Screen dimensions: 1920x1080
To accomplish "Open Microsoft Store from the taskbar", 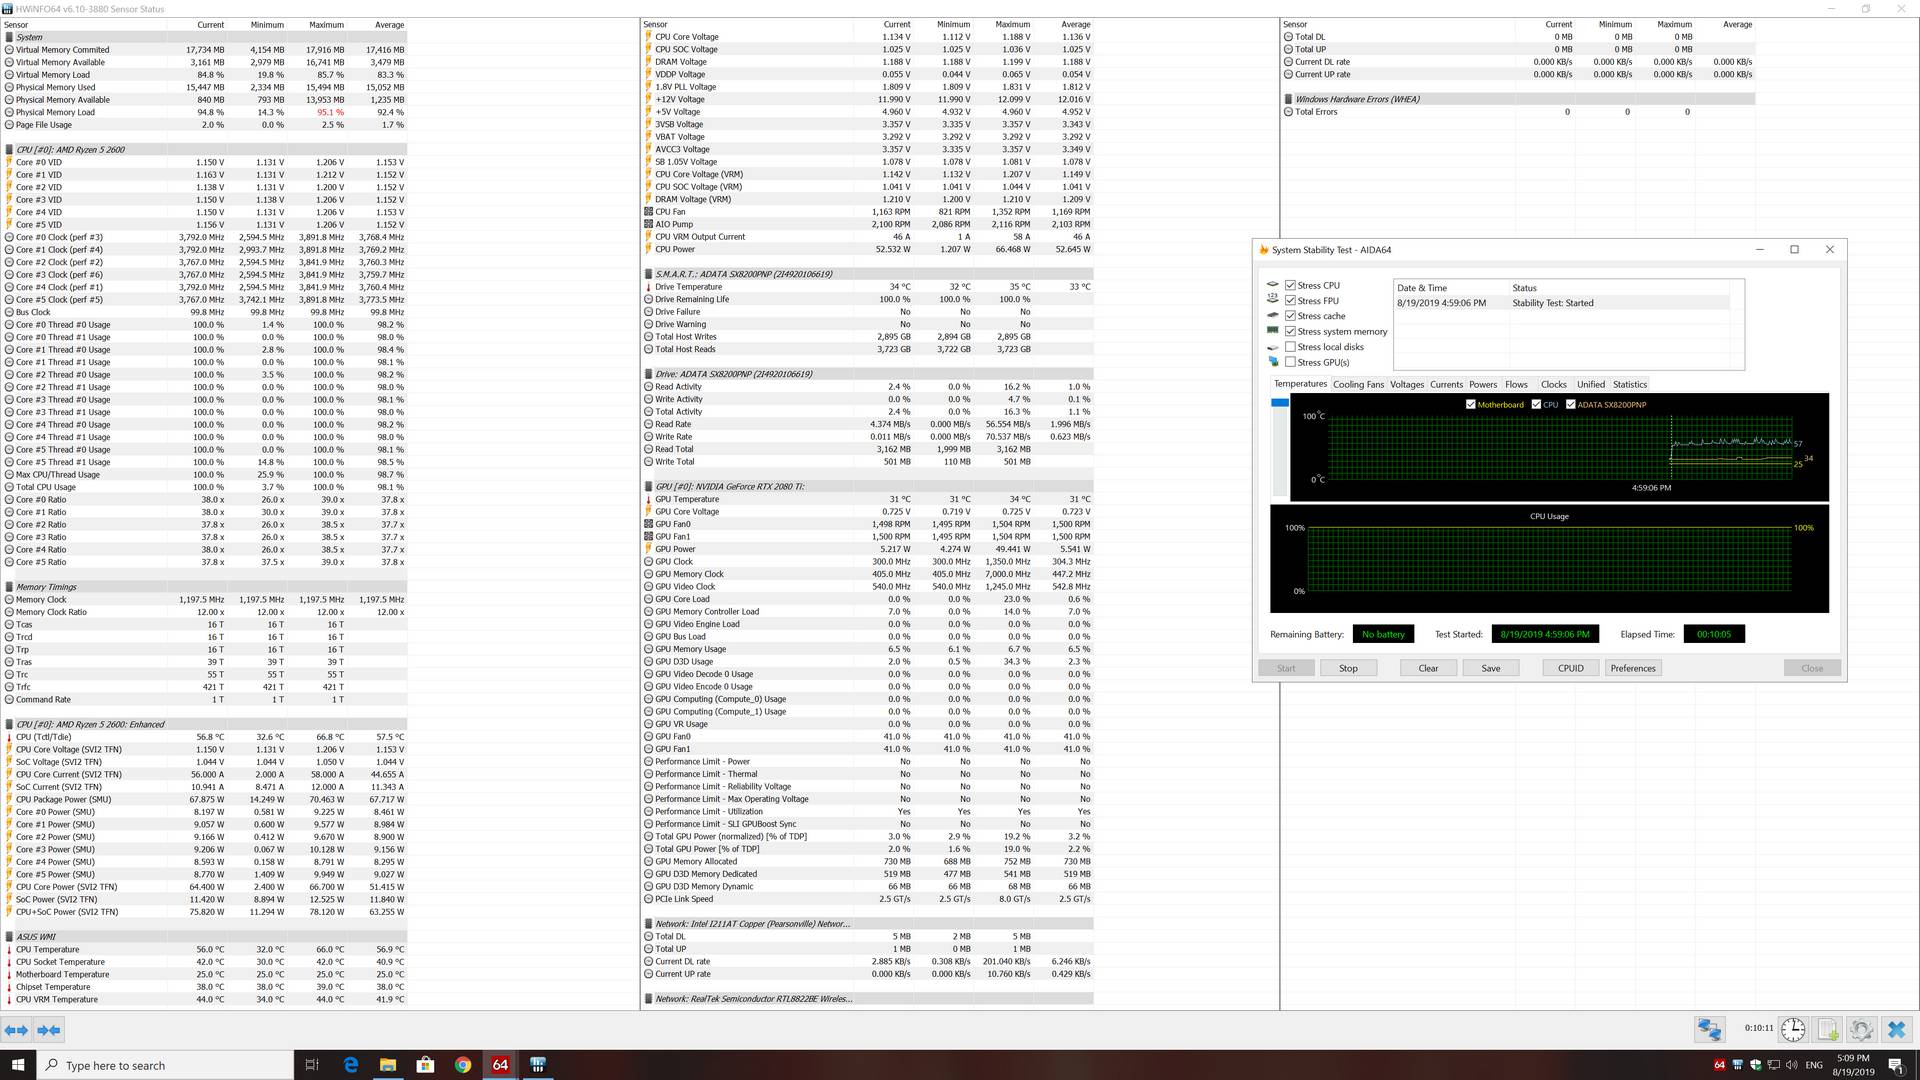I will click(425, 1065).
